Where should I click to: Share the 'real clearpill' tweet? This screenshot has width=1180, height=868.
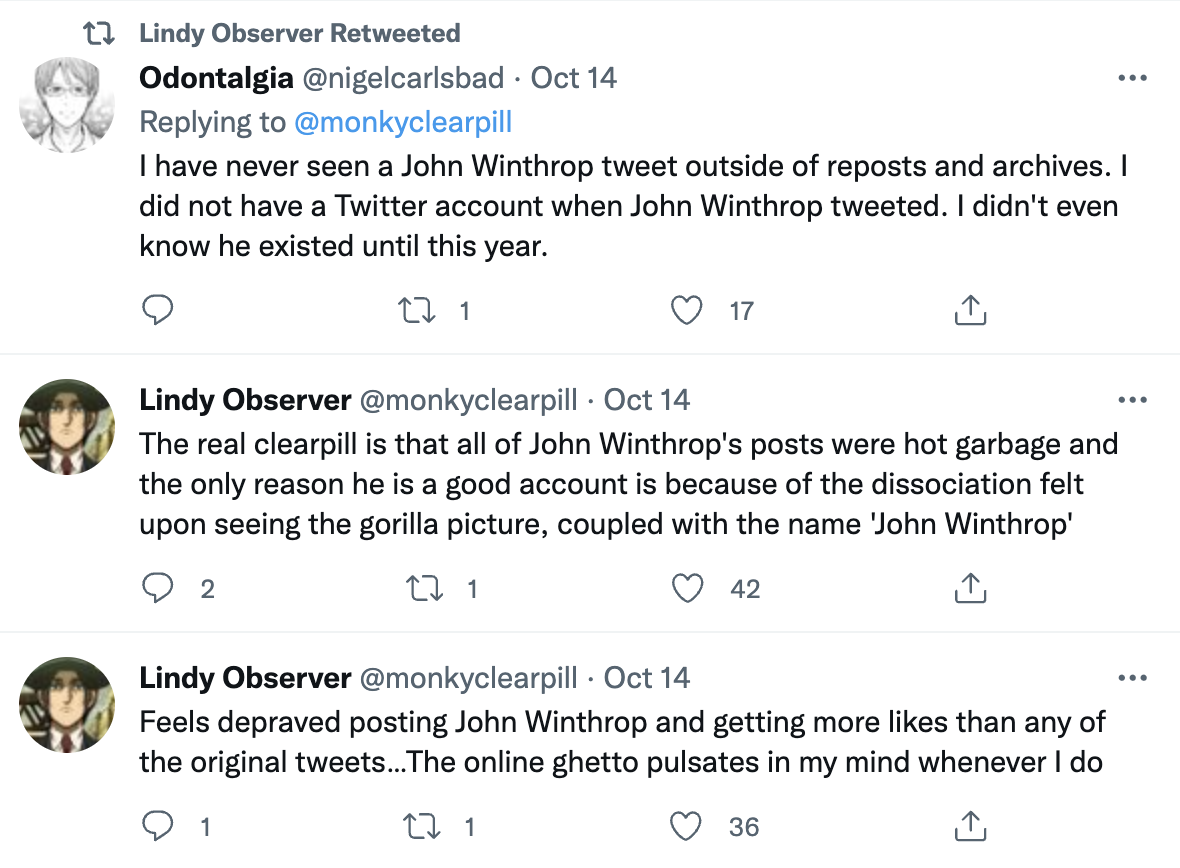pyautogui.click(x=970, y=588)
